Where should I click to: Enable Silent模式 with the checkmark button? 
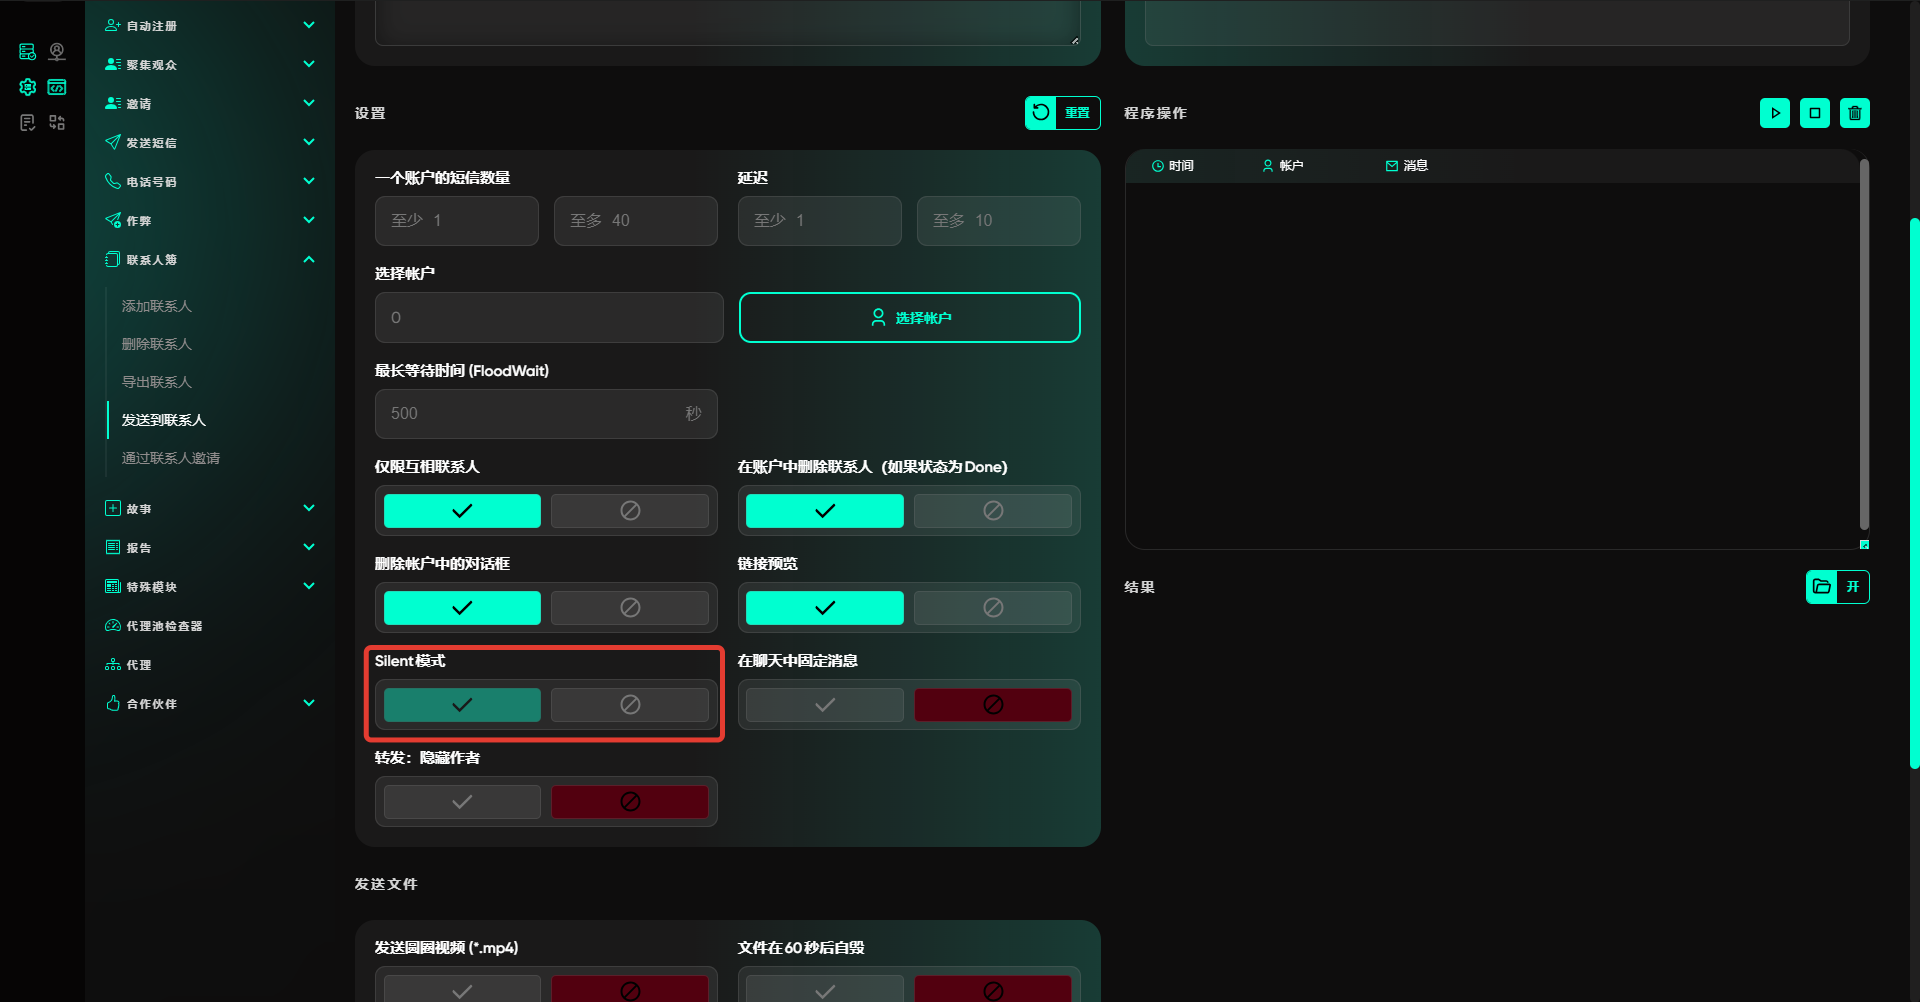(x=462, y=705)
